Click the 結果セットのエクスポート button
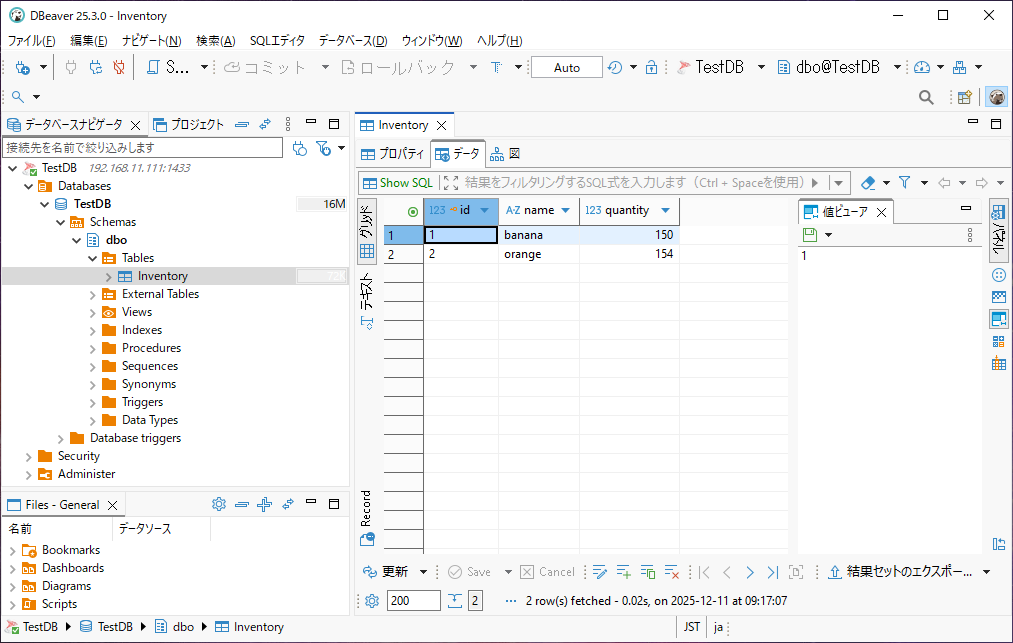Screen dimensions: 1013x643 pos(900,572)
